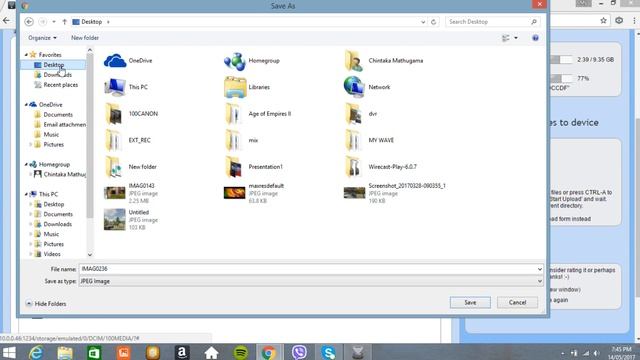Viewport: 640px width, 360px height.
Task: Click the Search Desktop field
Action: pos(492,22)
